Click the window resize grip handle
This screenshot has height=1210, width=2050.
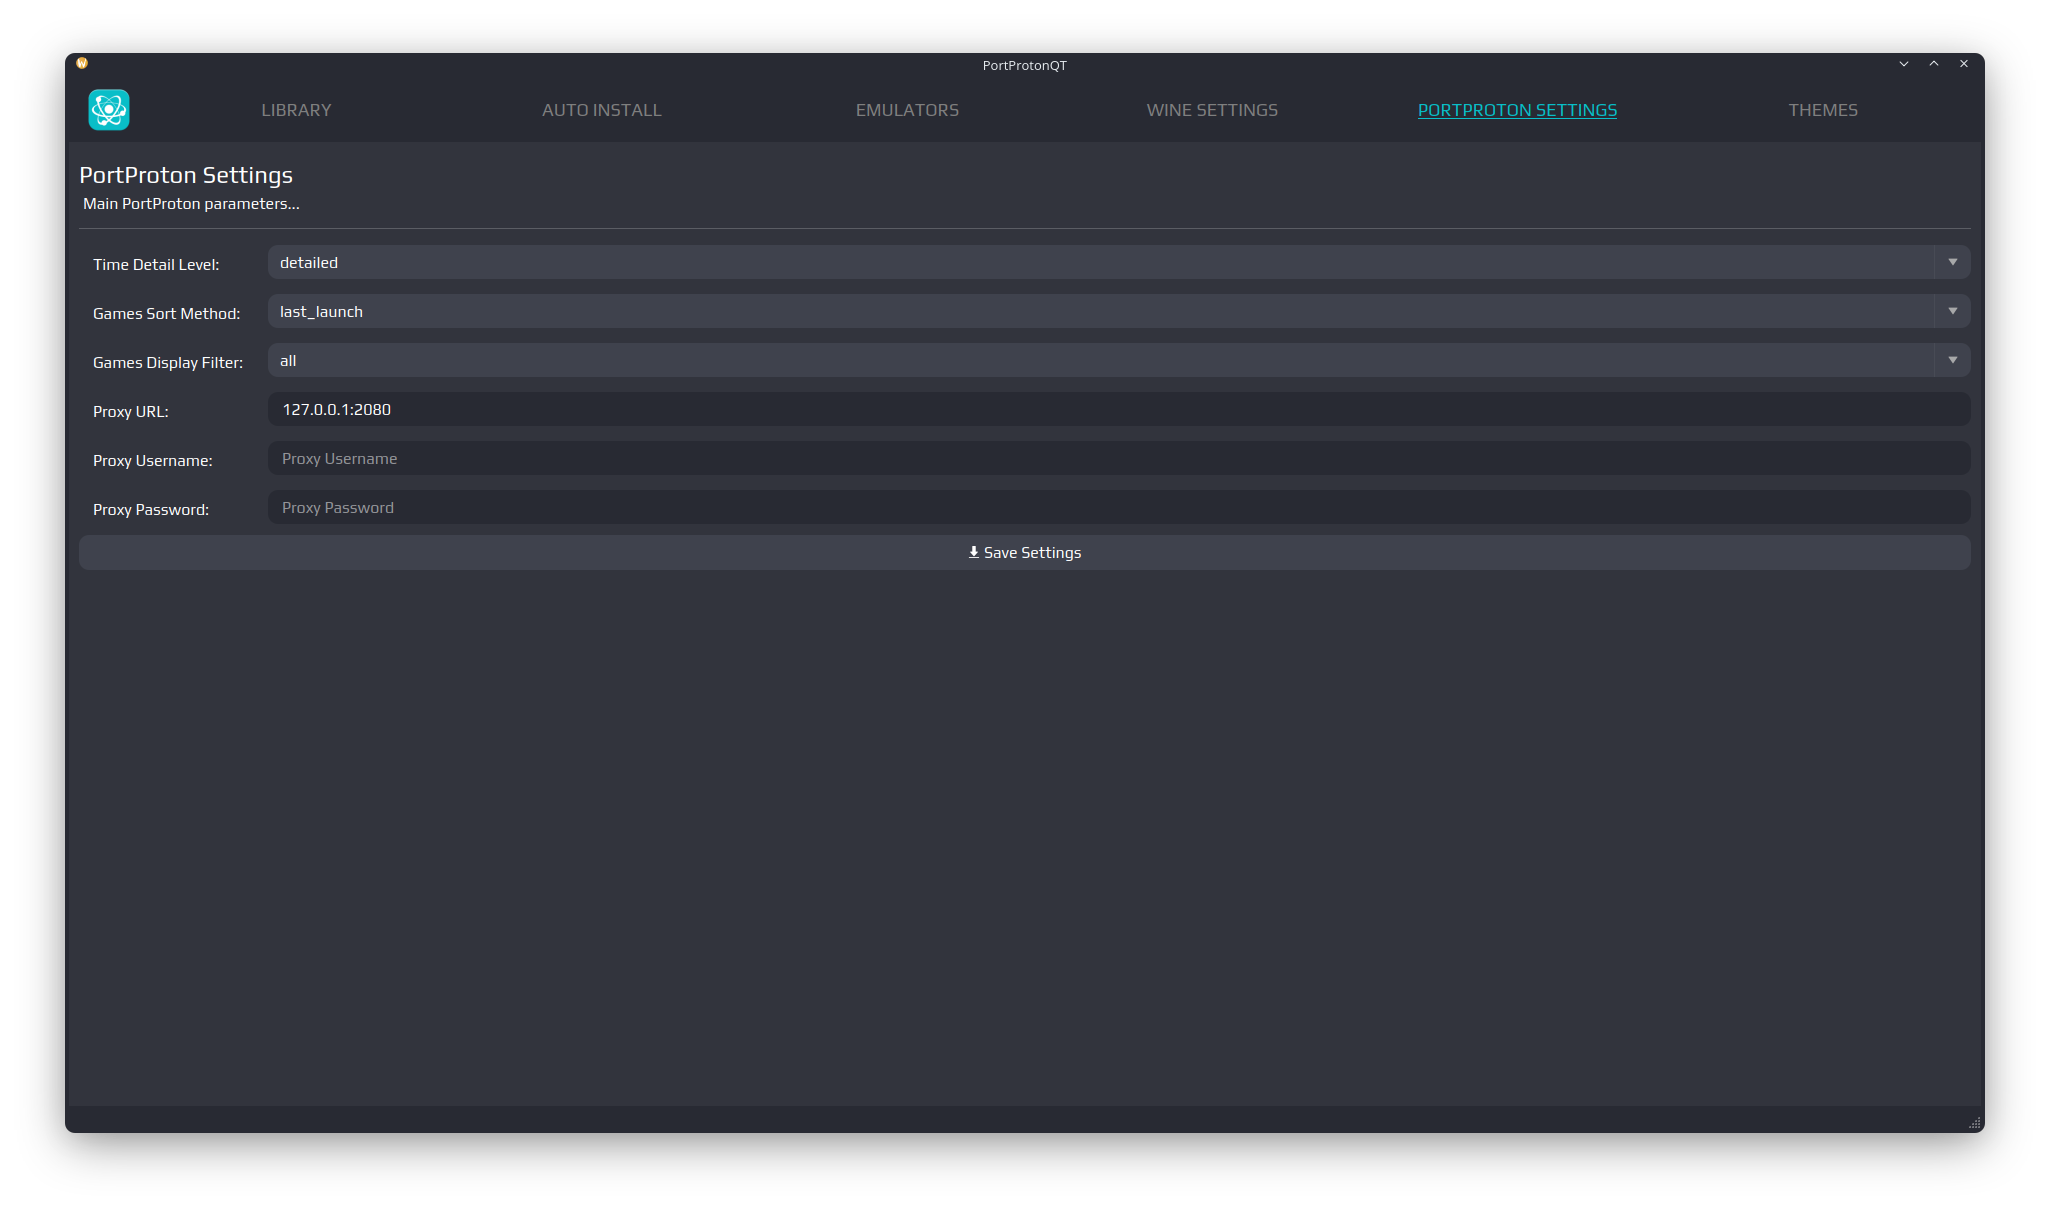click(1974, 1123)
